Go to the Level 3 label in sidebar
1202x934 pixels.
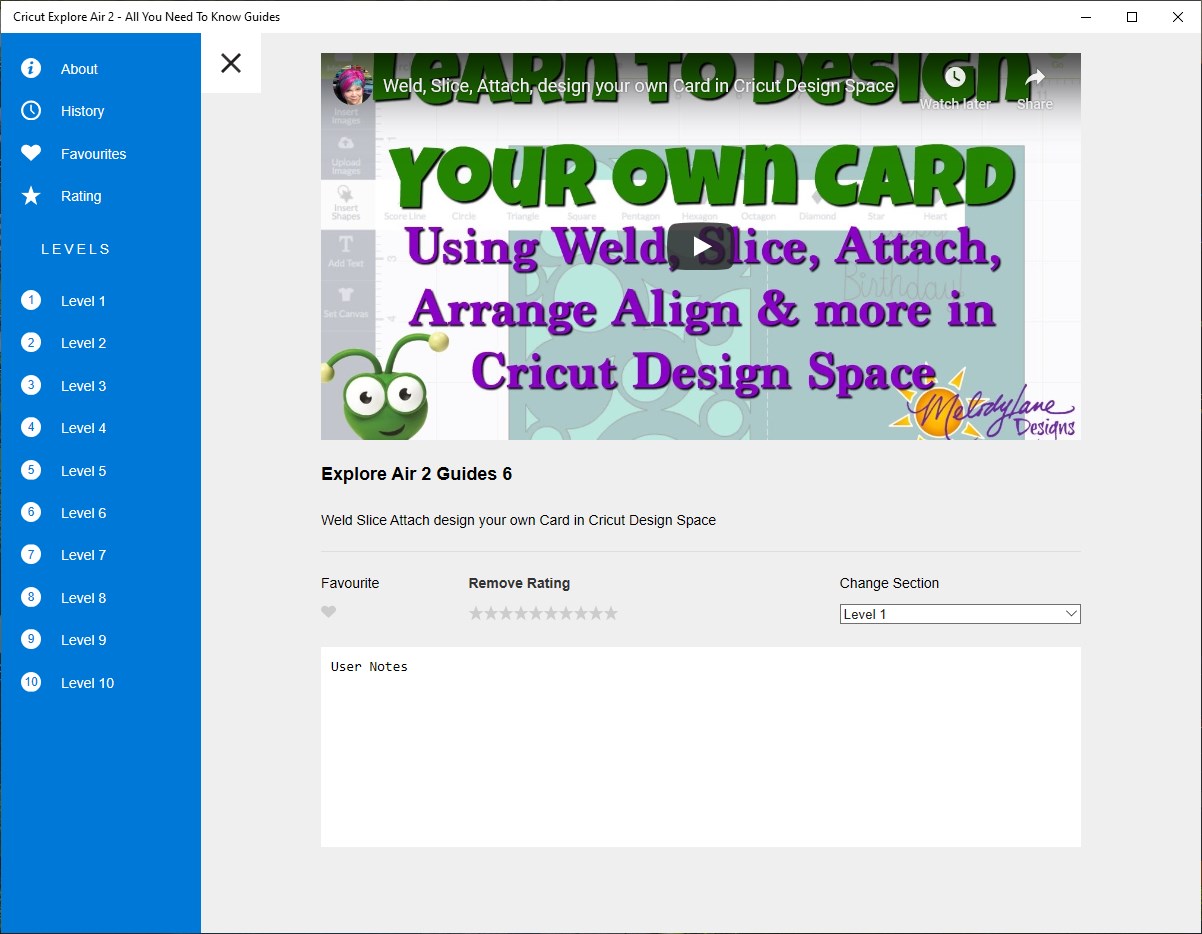pos(83,386)
